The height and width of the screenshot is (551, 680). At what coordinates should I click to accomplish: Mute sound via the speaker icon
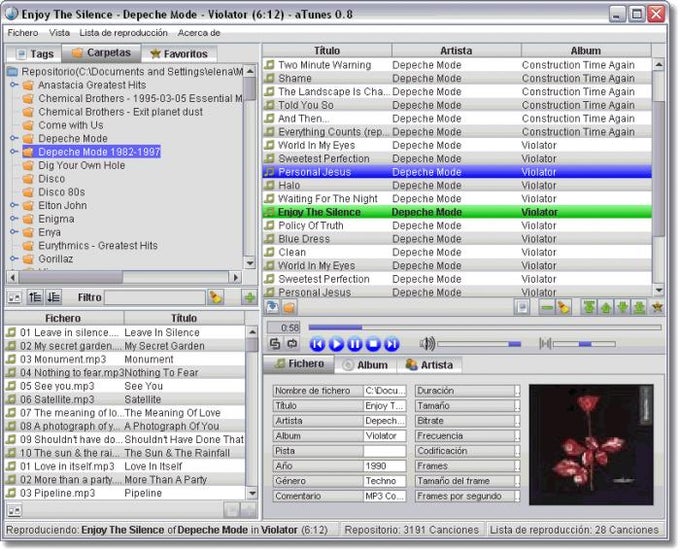tap(427, 344)
